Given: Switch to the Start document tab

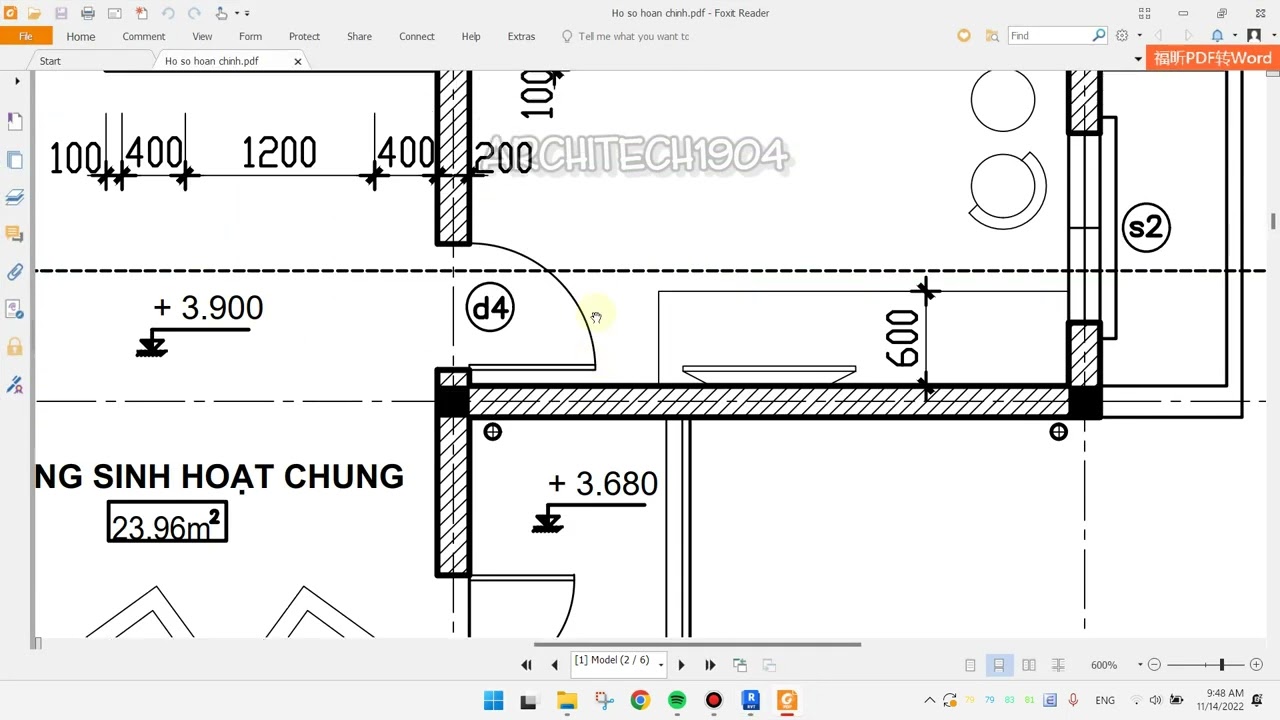Looking at the screenshot, I should 50,61.
